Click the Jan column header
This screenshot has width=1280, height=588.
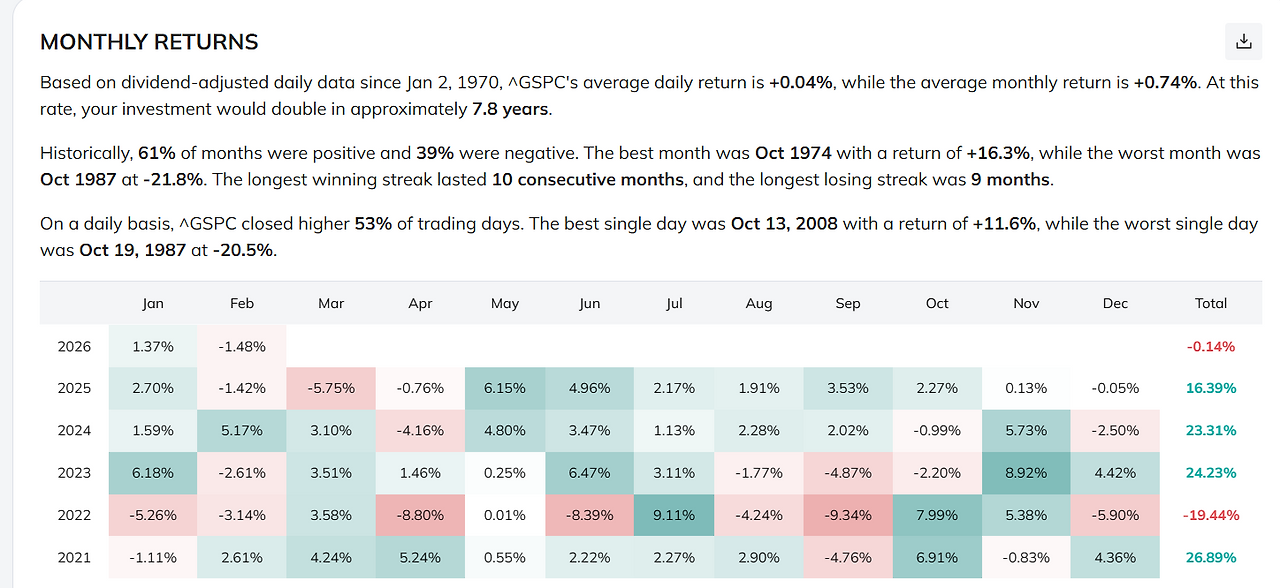pos(153,303)
